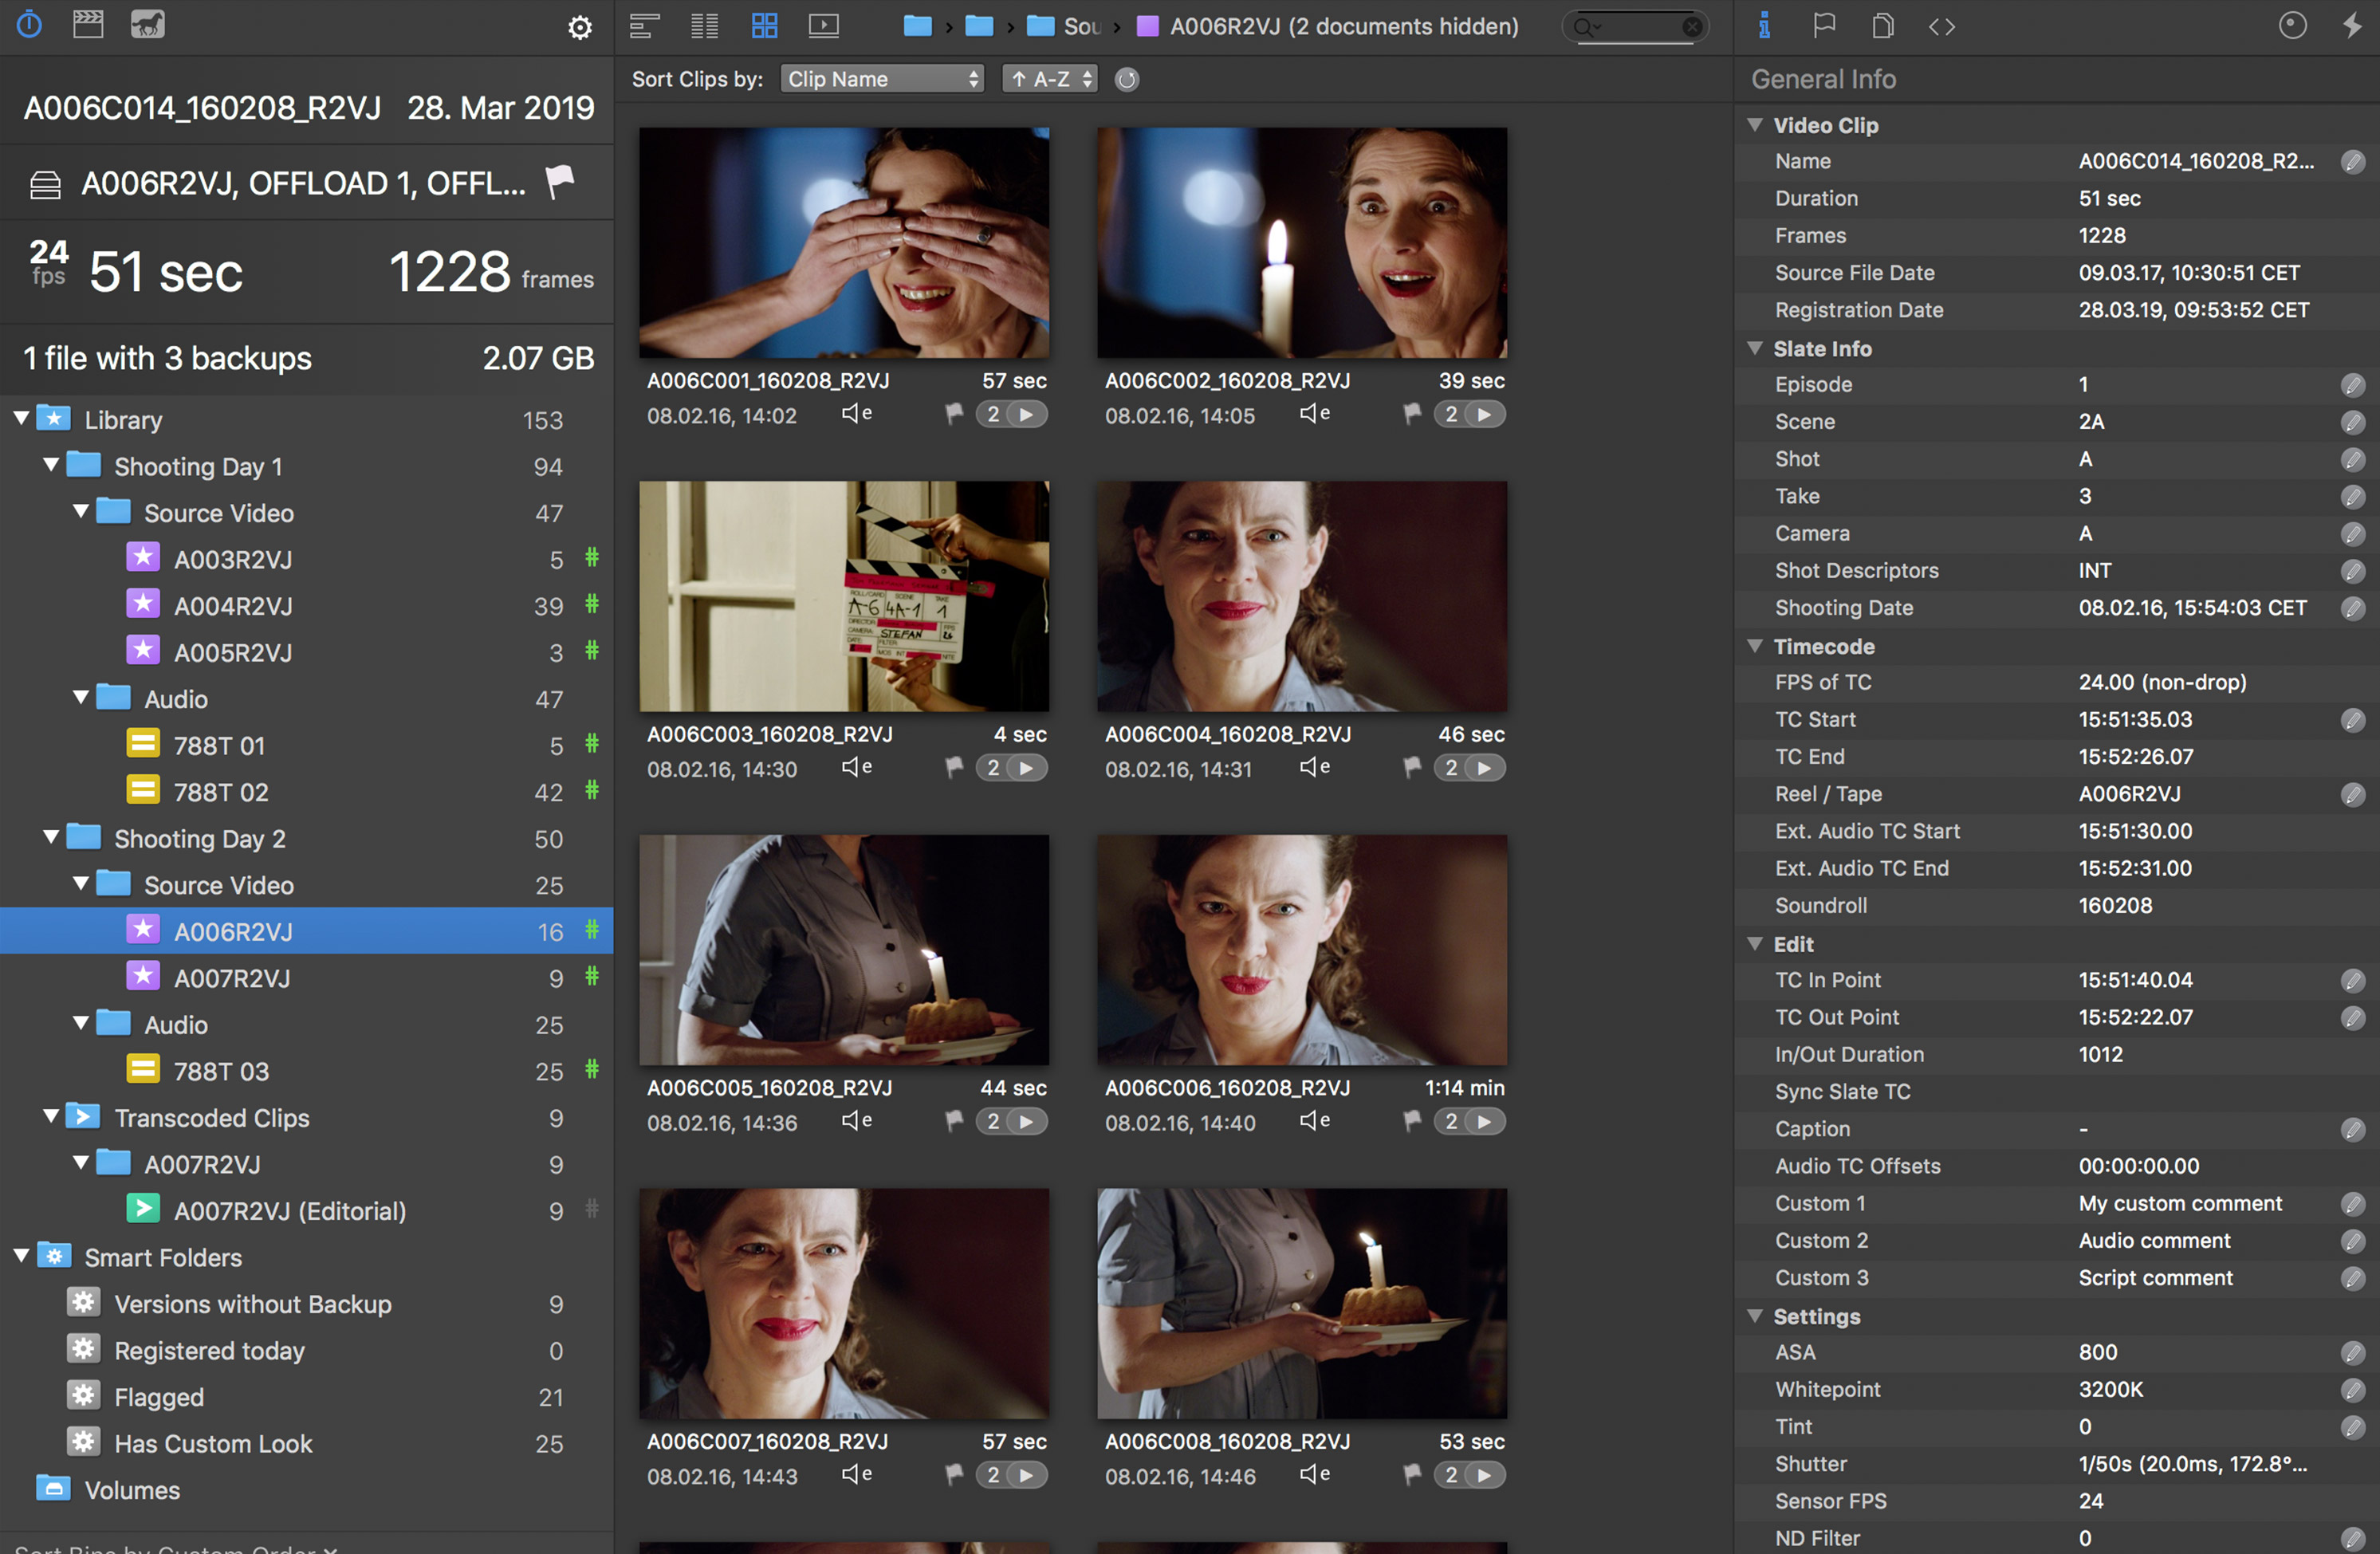Click the audio speaker icon on A006C002_160208_R2VJ
Viewport: 2380px width, 1554px height.
pyautogui.click(x=1314, y=413)
